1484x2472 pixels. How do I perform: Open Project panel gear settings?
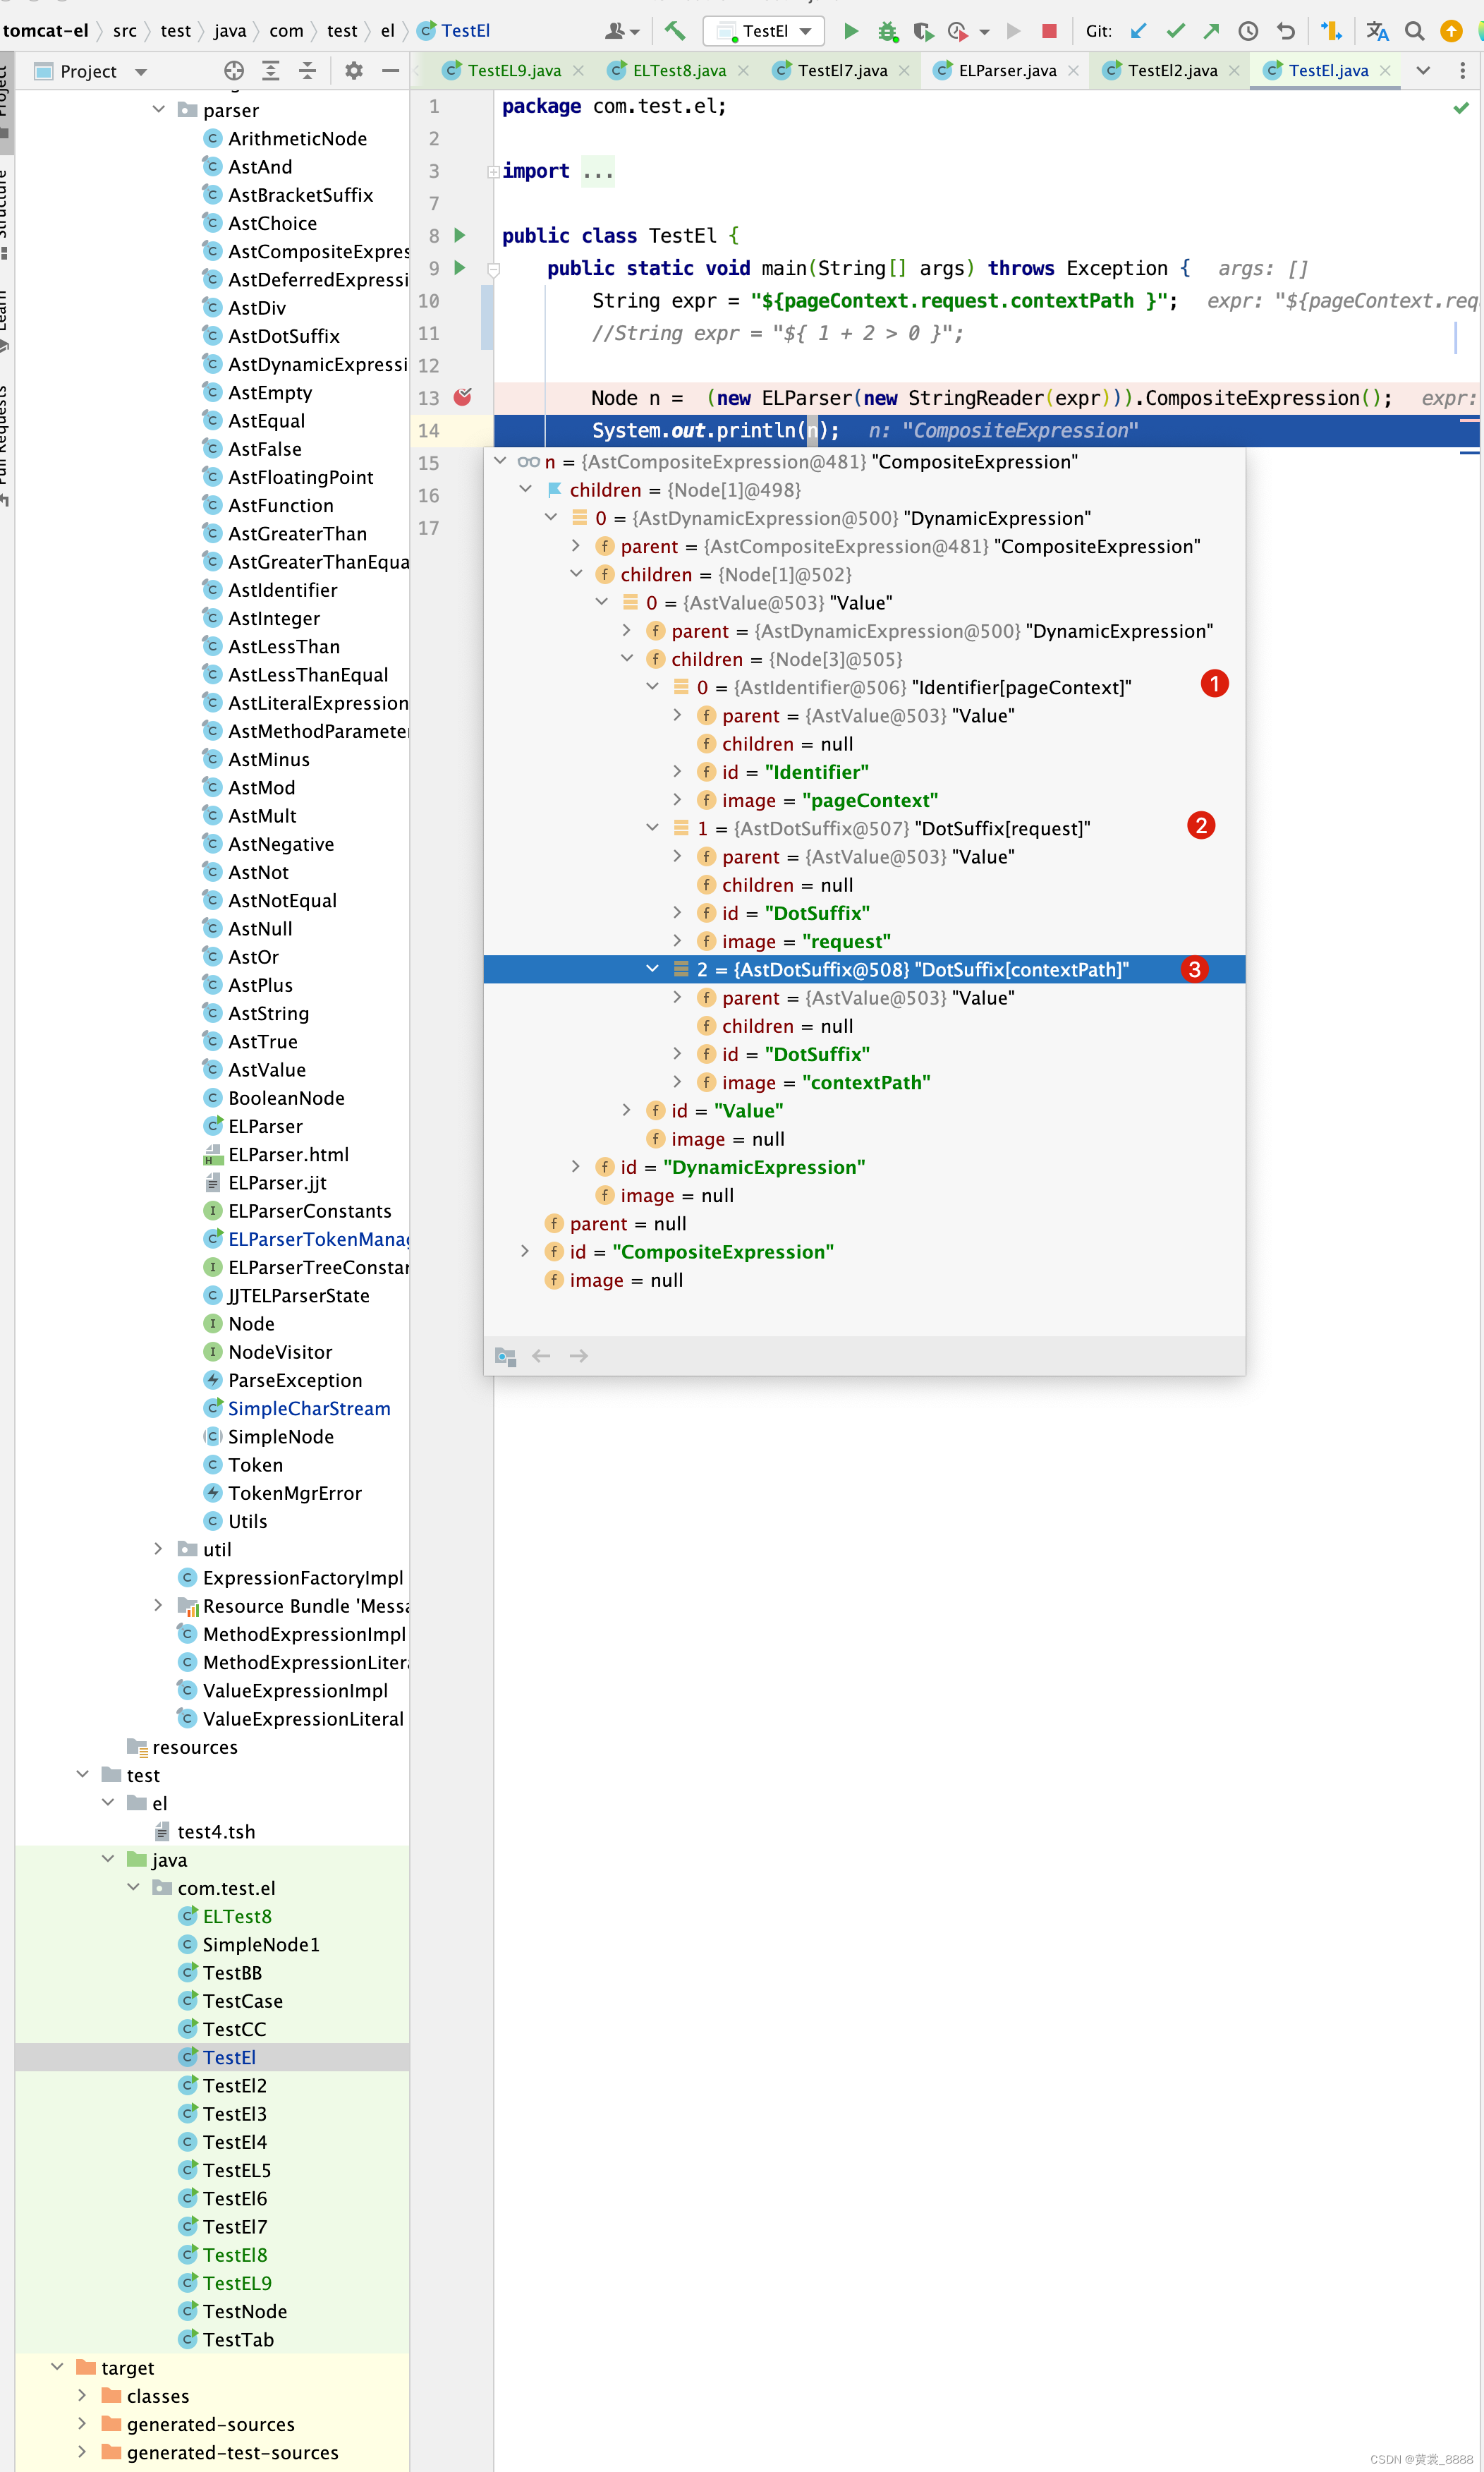tap(353, 70)
